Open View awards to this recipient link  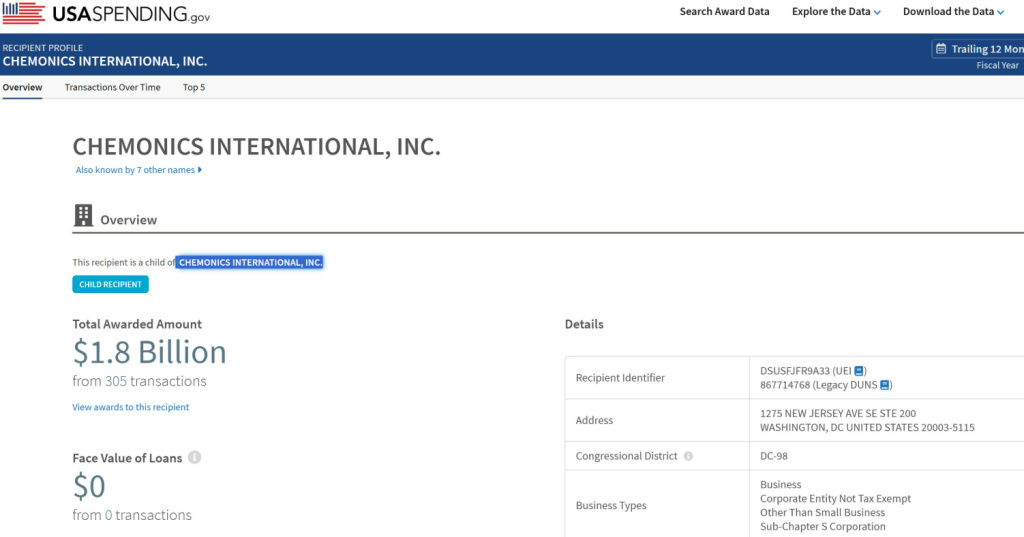tap(130, 407)
